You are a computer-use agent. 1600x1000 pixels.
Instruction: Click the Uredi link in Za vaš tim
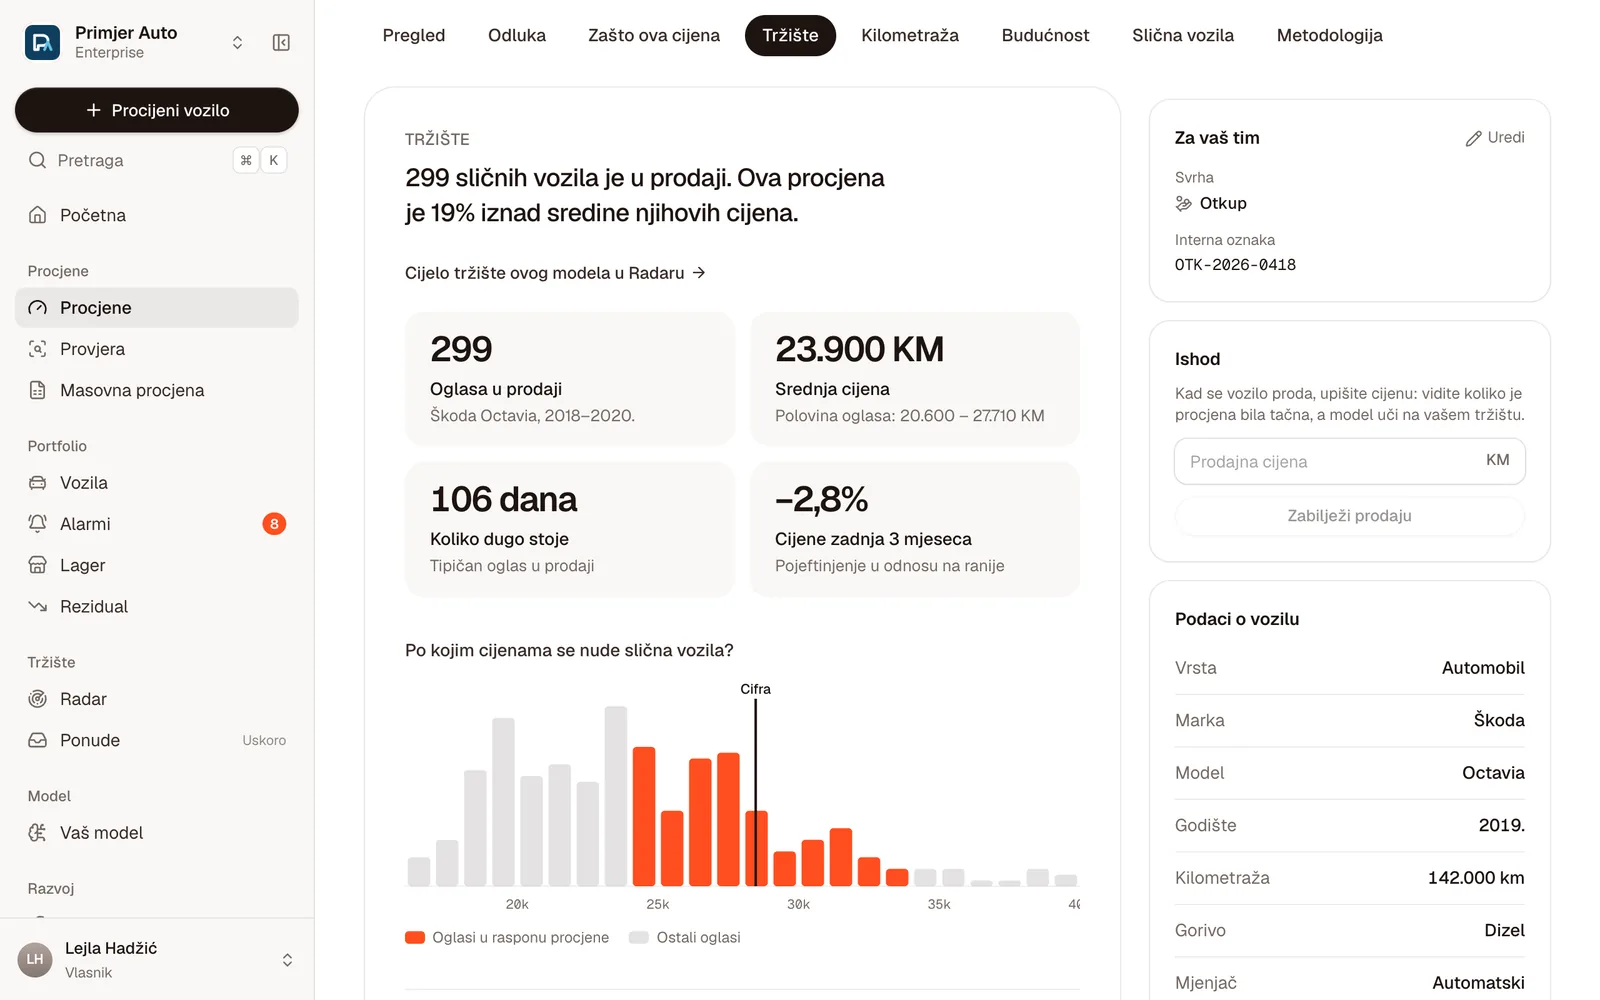click(x=1495, y=138)
